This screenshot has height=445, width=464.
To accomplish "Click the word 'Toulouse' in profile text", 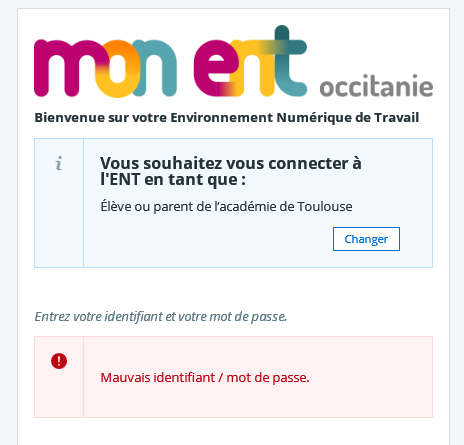I will tap(325, 207).
